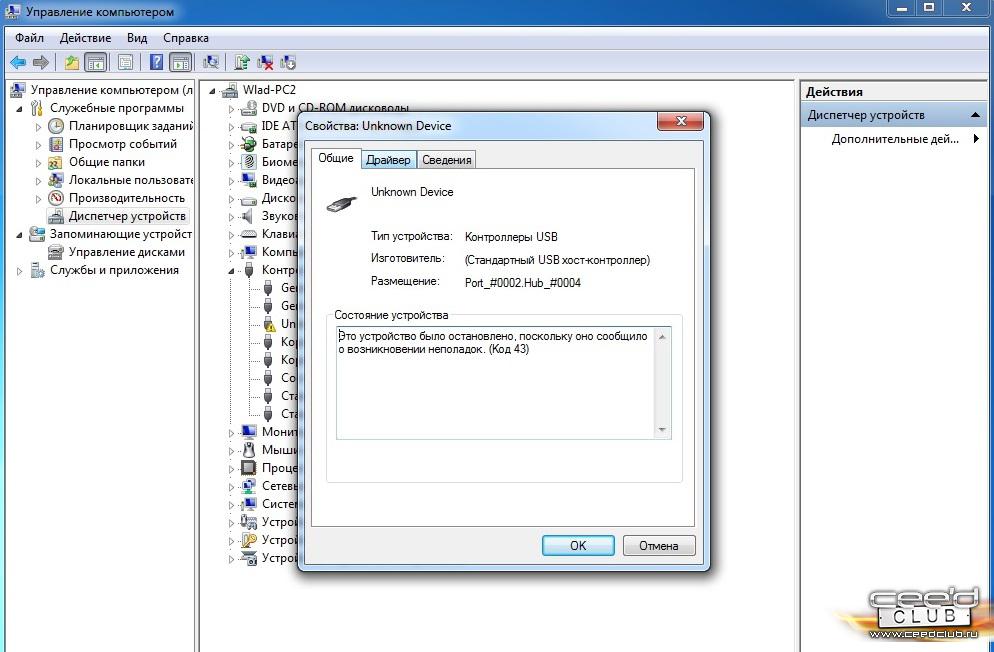Click the Properties toolbar icon

(x=125, y=62)
